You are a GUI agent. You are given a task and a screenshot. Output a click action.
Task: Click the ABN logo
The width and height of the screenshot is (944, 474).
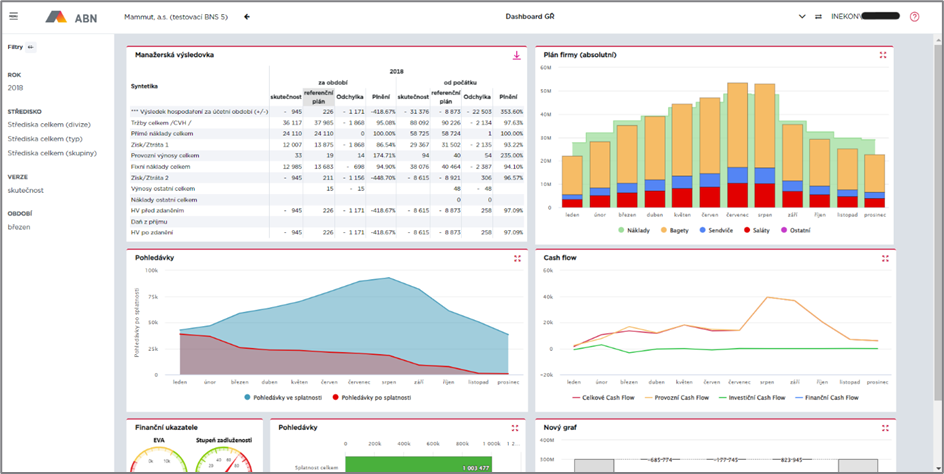[x=71, y=17]
